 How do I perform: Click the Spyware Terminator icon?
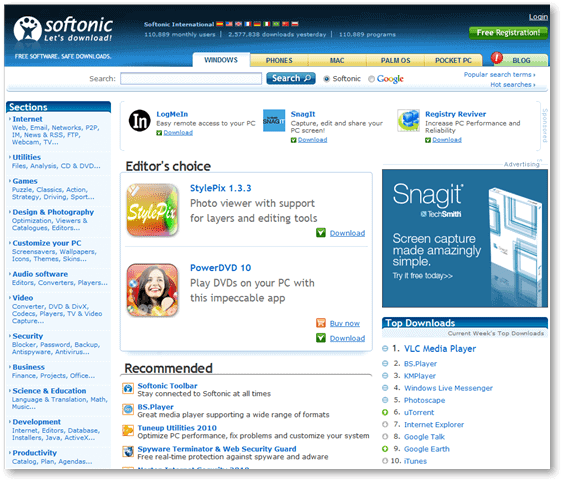[128, 451]
